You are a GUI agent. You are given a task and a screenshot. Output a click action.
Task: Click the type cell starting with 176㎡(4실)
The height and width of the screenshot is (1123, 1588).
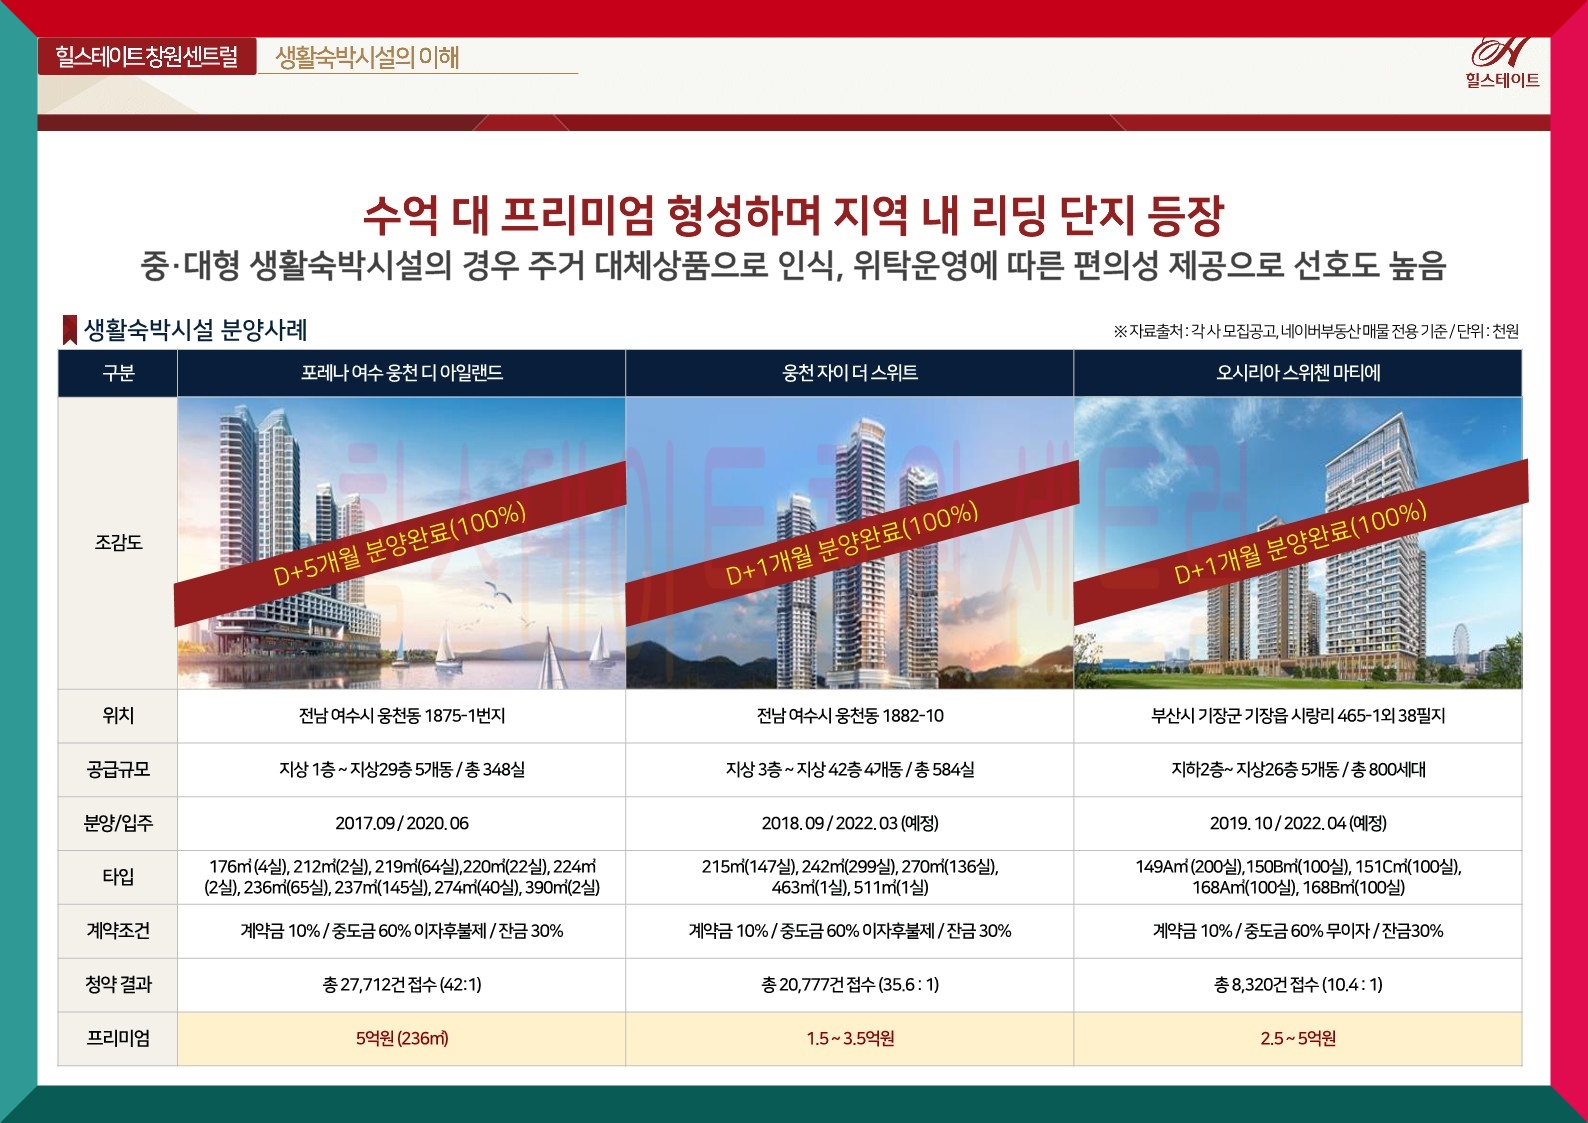(x=401, y=877)
